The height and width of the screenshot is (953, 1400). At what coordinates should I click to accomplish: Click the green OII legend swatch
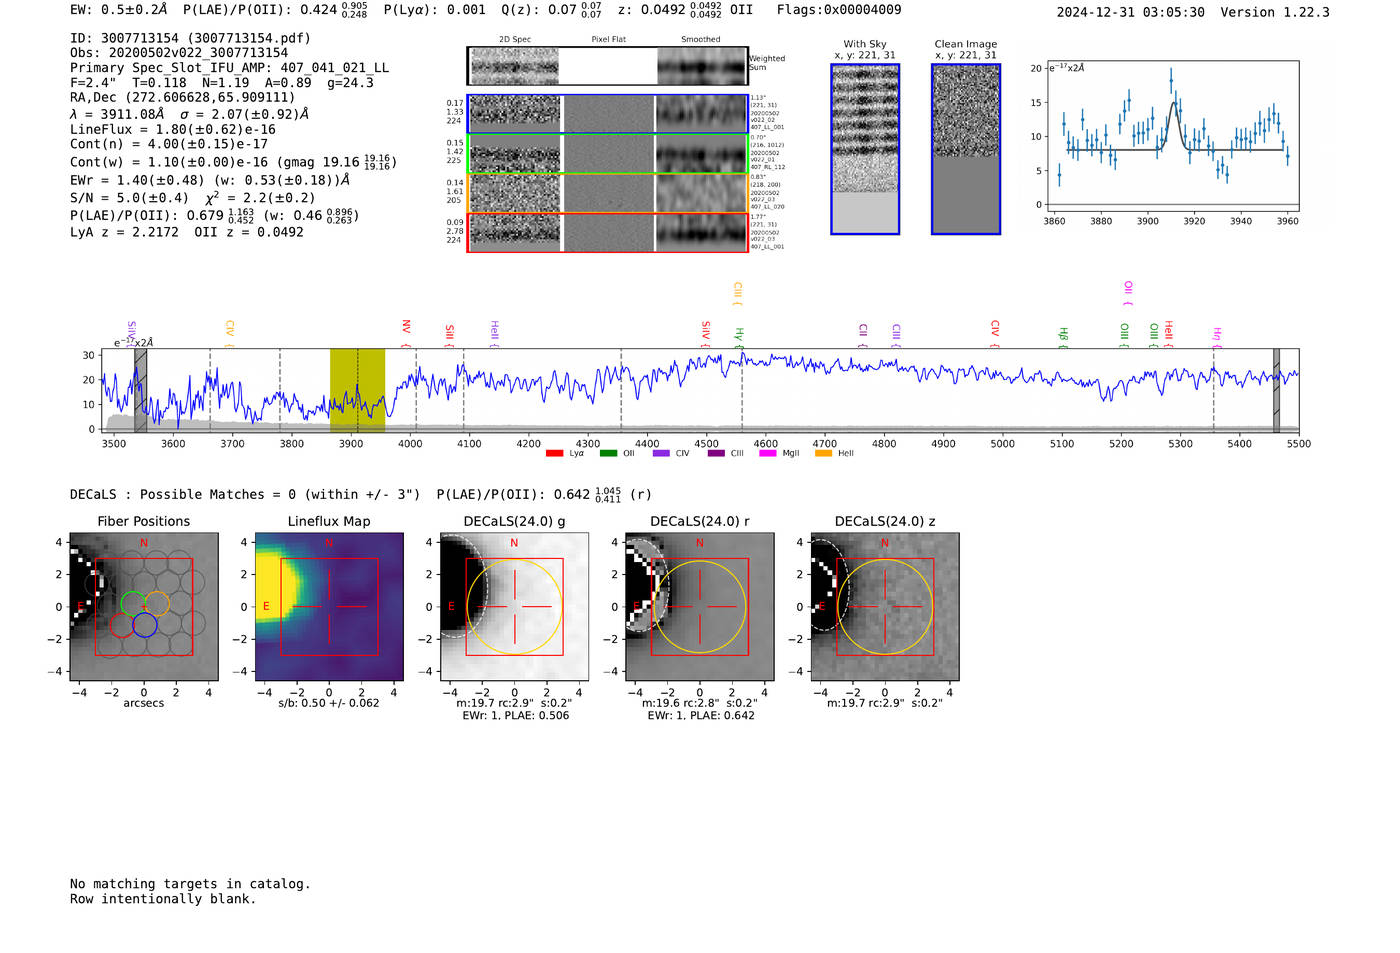point(609,454)
